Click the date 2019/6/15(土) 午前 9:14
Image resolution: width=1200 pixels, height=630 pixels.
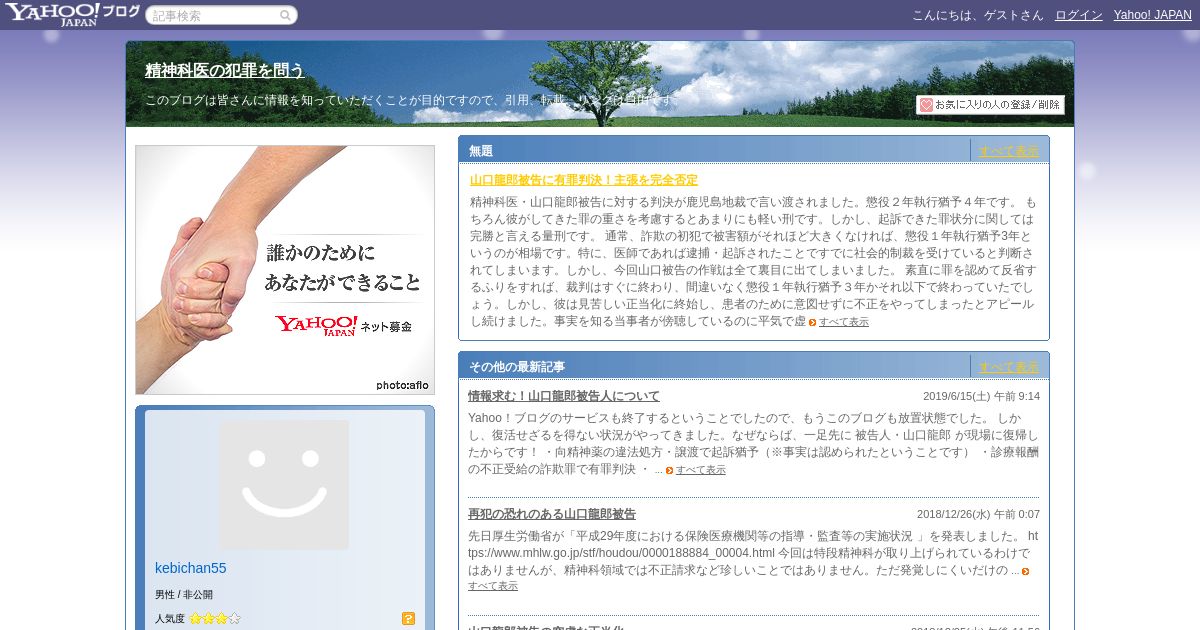pyautogui.click(x=981, y=396)
